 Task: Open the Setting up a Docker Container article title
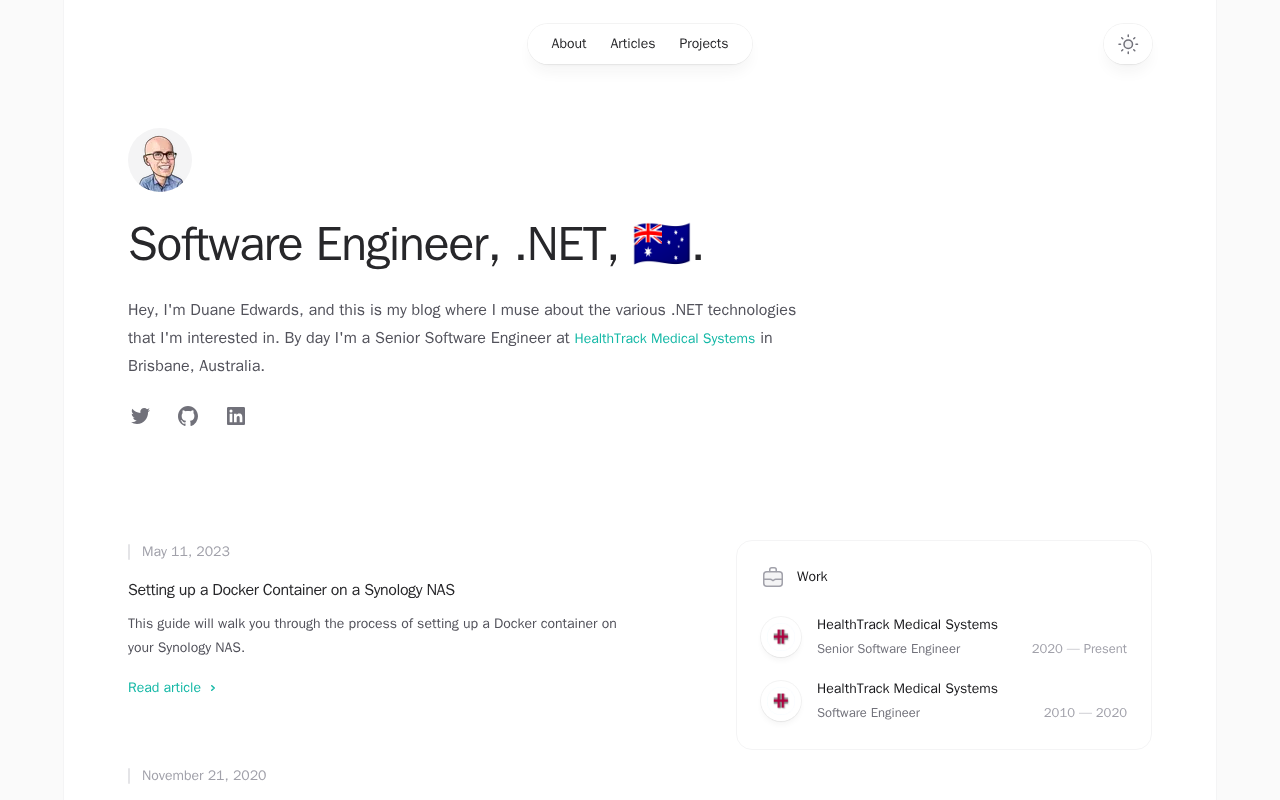click(x=291, y=590)
